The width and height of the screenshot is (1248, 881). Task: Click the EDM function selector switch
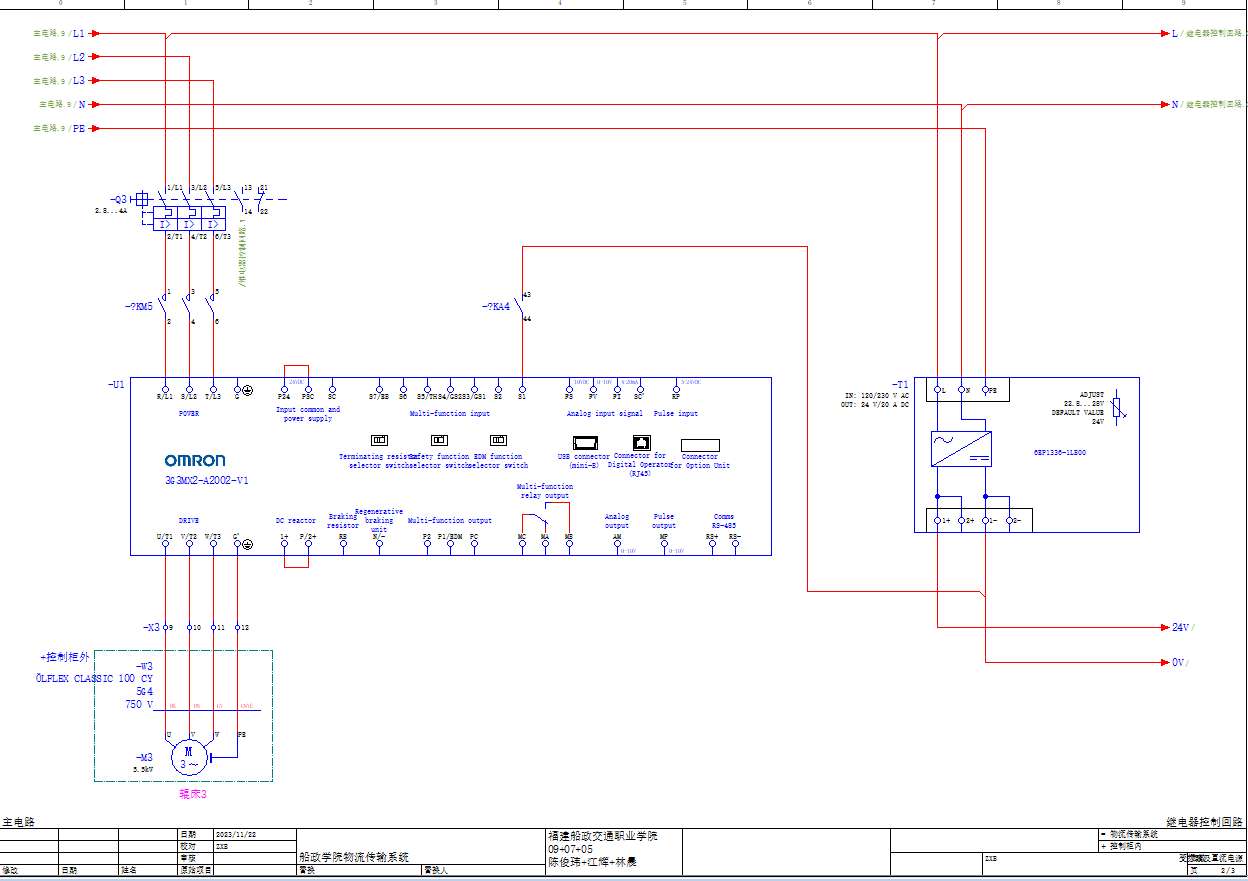pos(498,440)
